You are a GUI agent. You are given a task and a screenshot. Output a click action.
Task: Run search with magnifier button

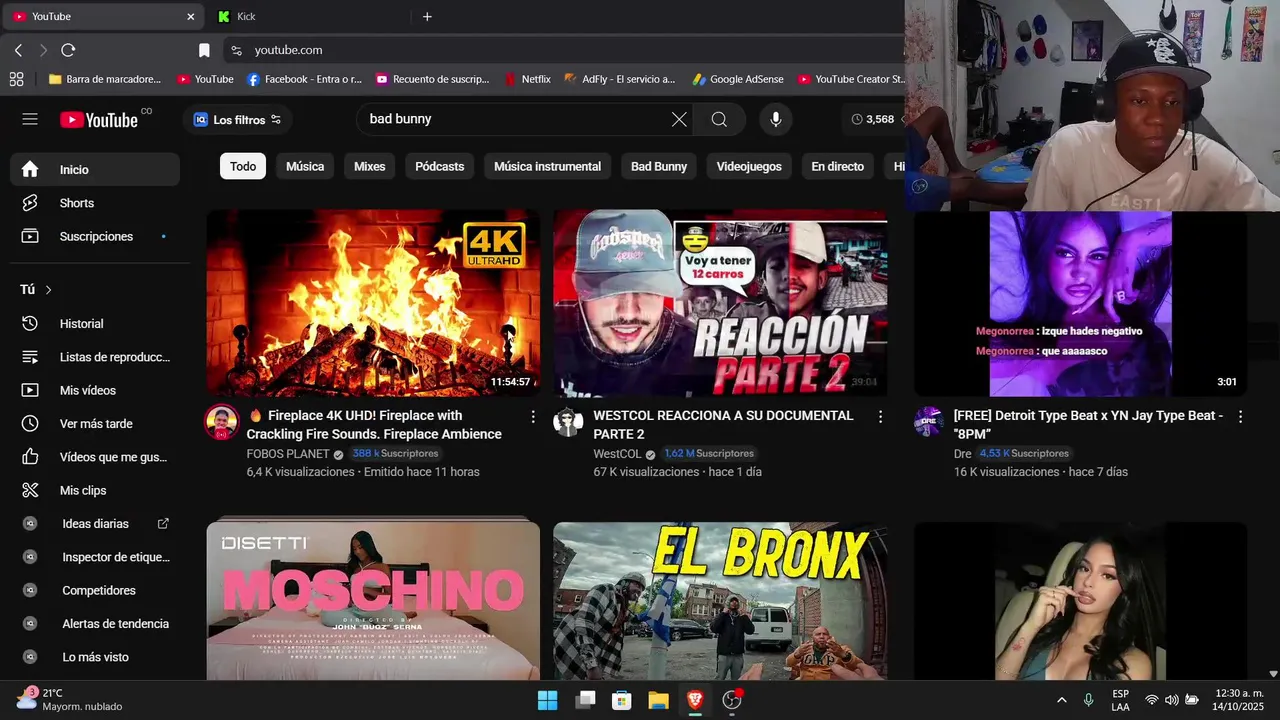point(719,119)
